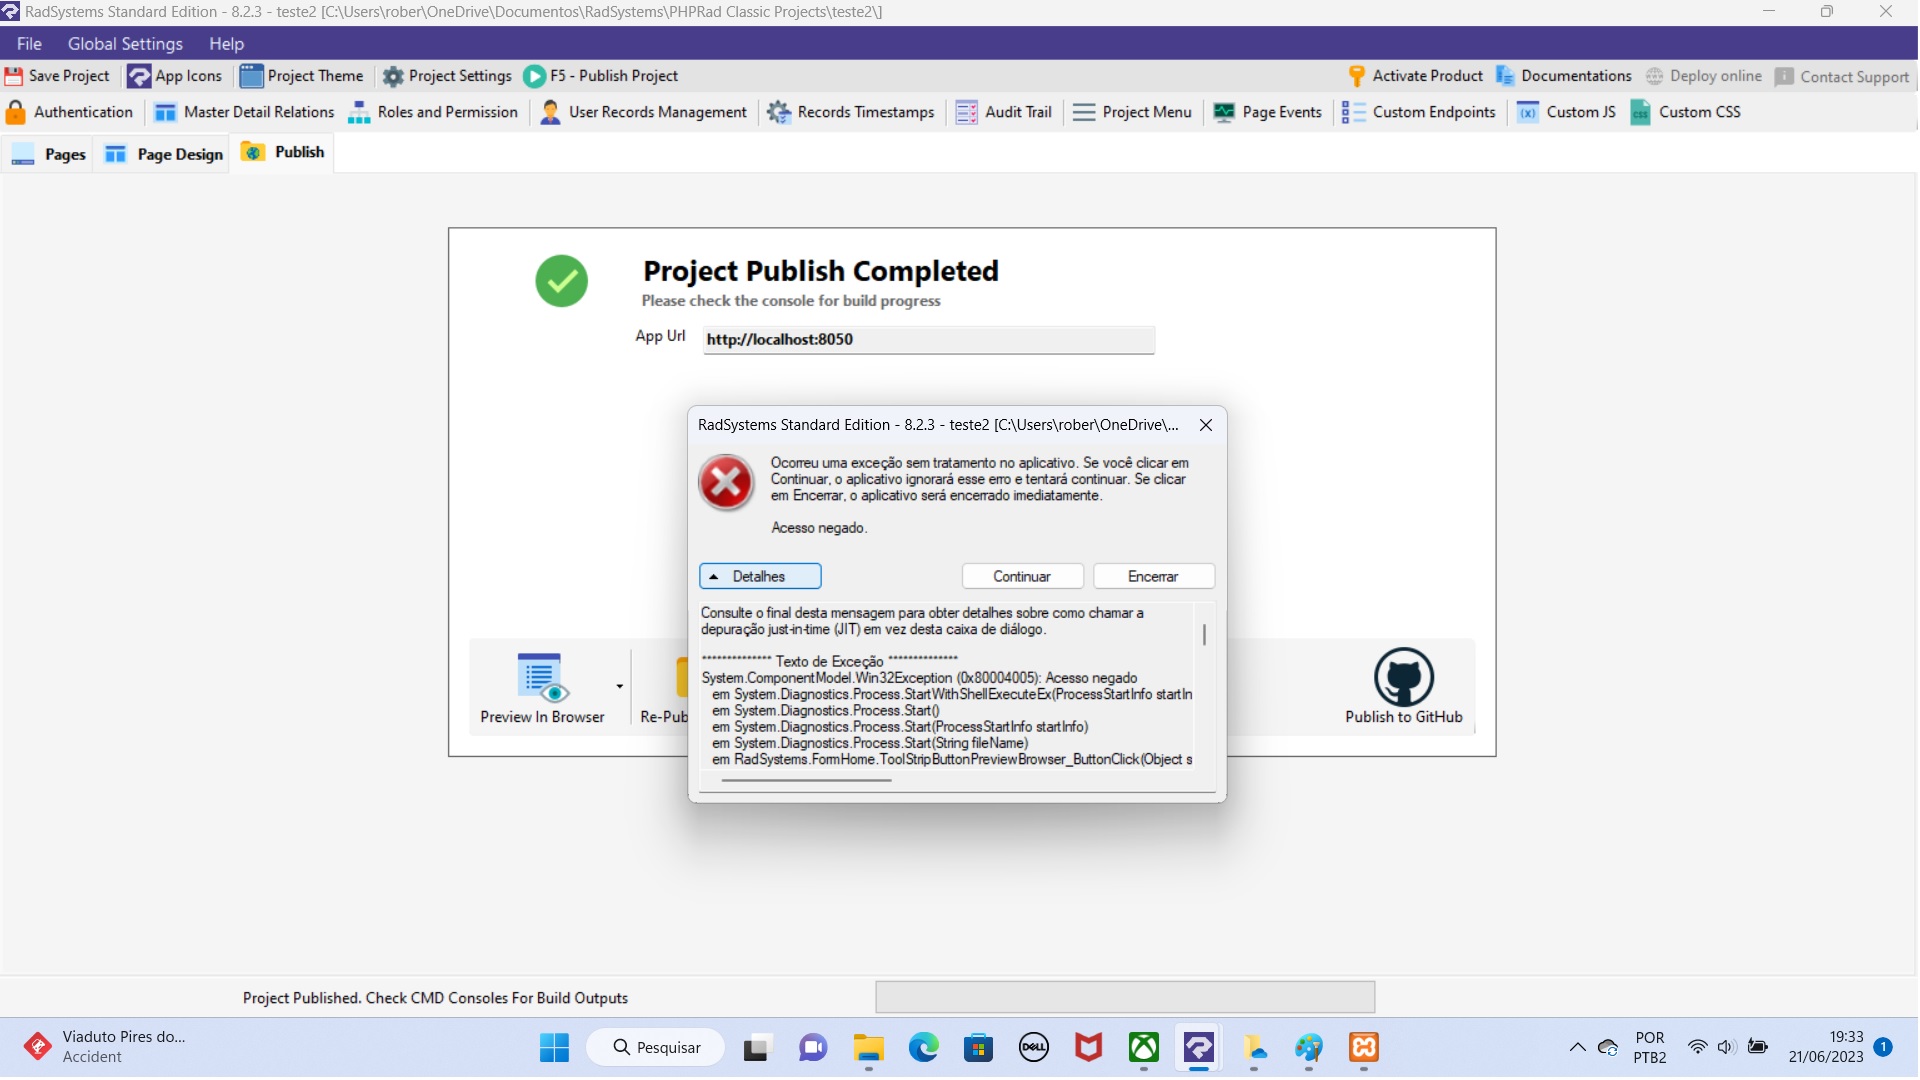Switch to Page Design tab
Viewport: 1920px width, 1080px height.
[163, 154]
